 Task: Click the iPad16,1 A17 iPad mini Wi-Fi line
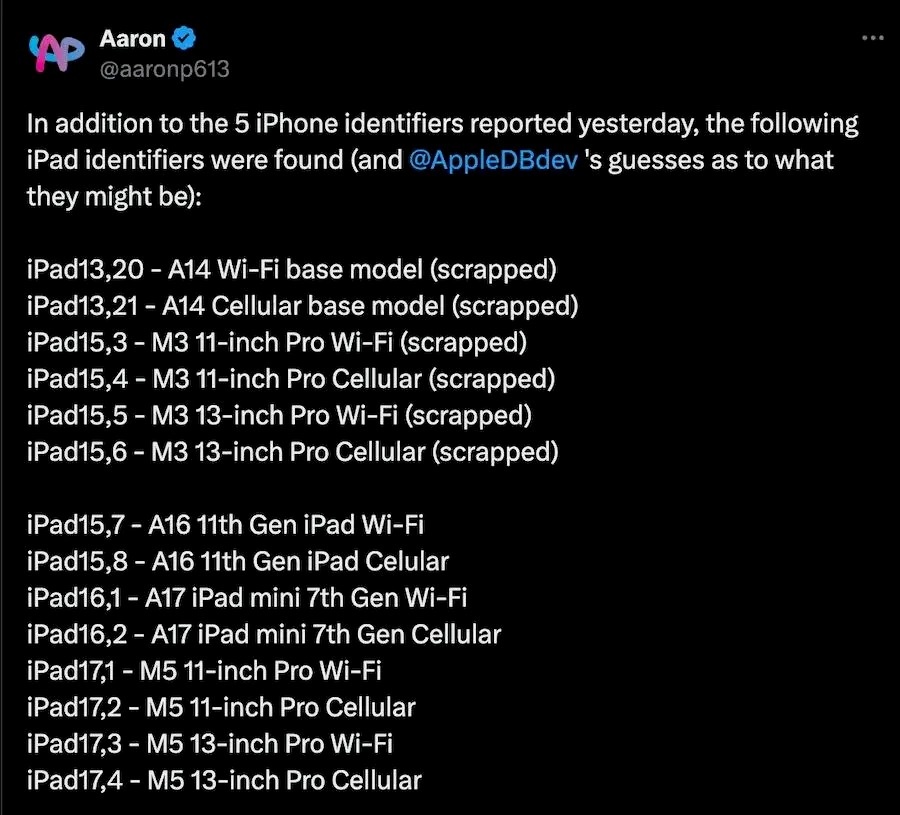[x=247, y=597]
